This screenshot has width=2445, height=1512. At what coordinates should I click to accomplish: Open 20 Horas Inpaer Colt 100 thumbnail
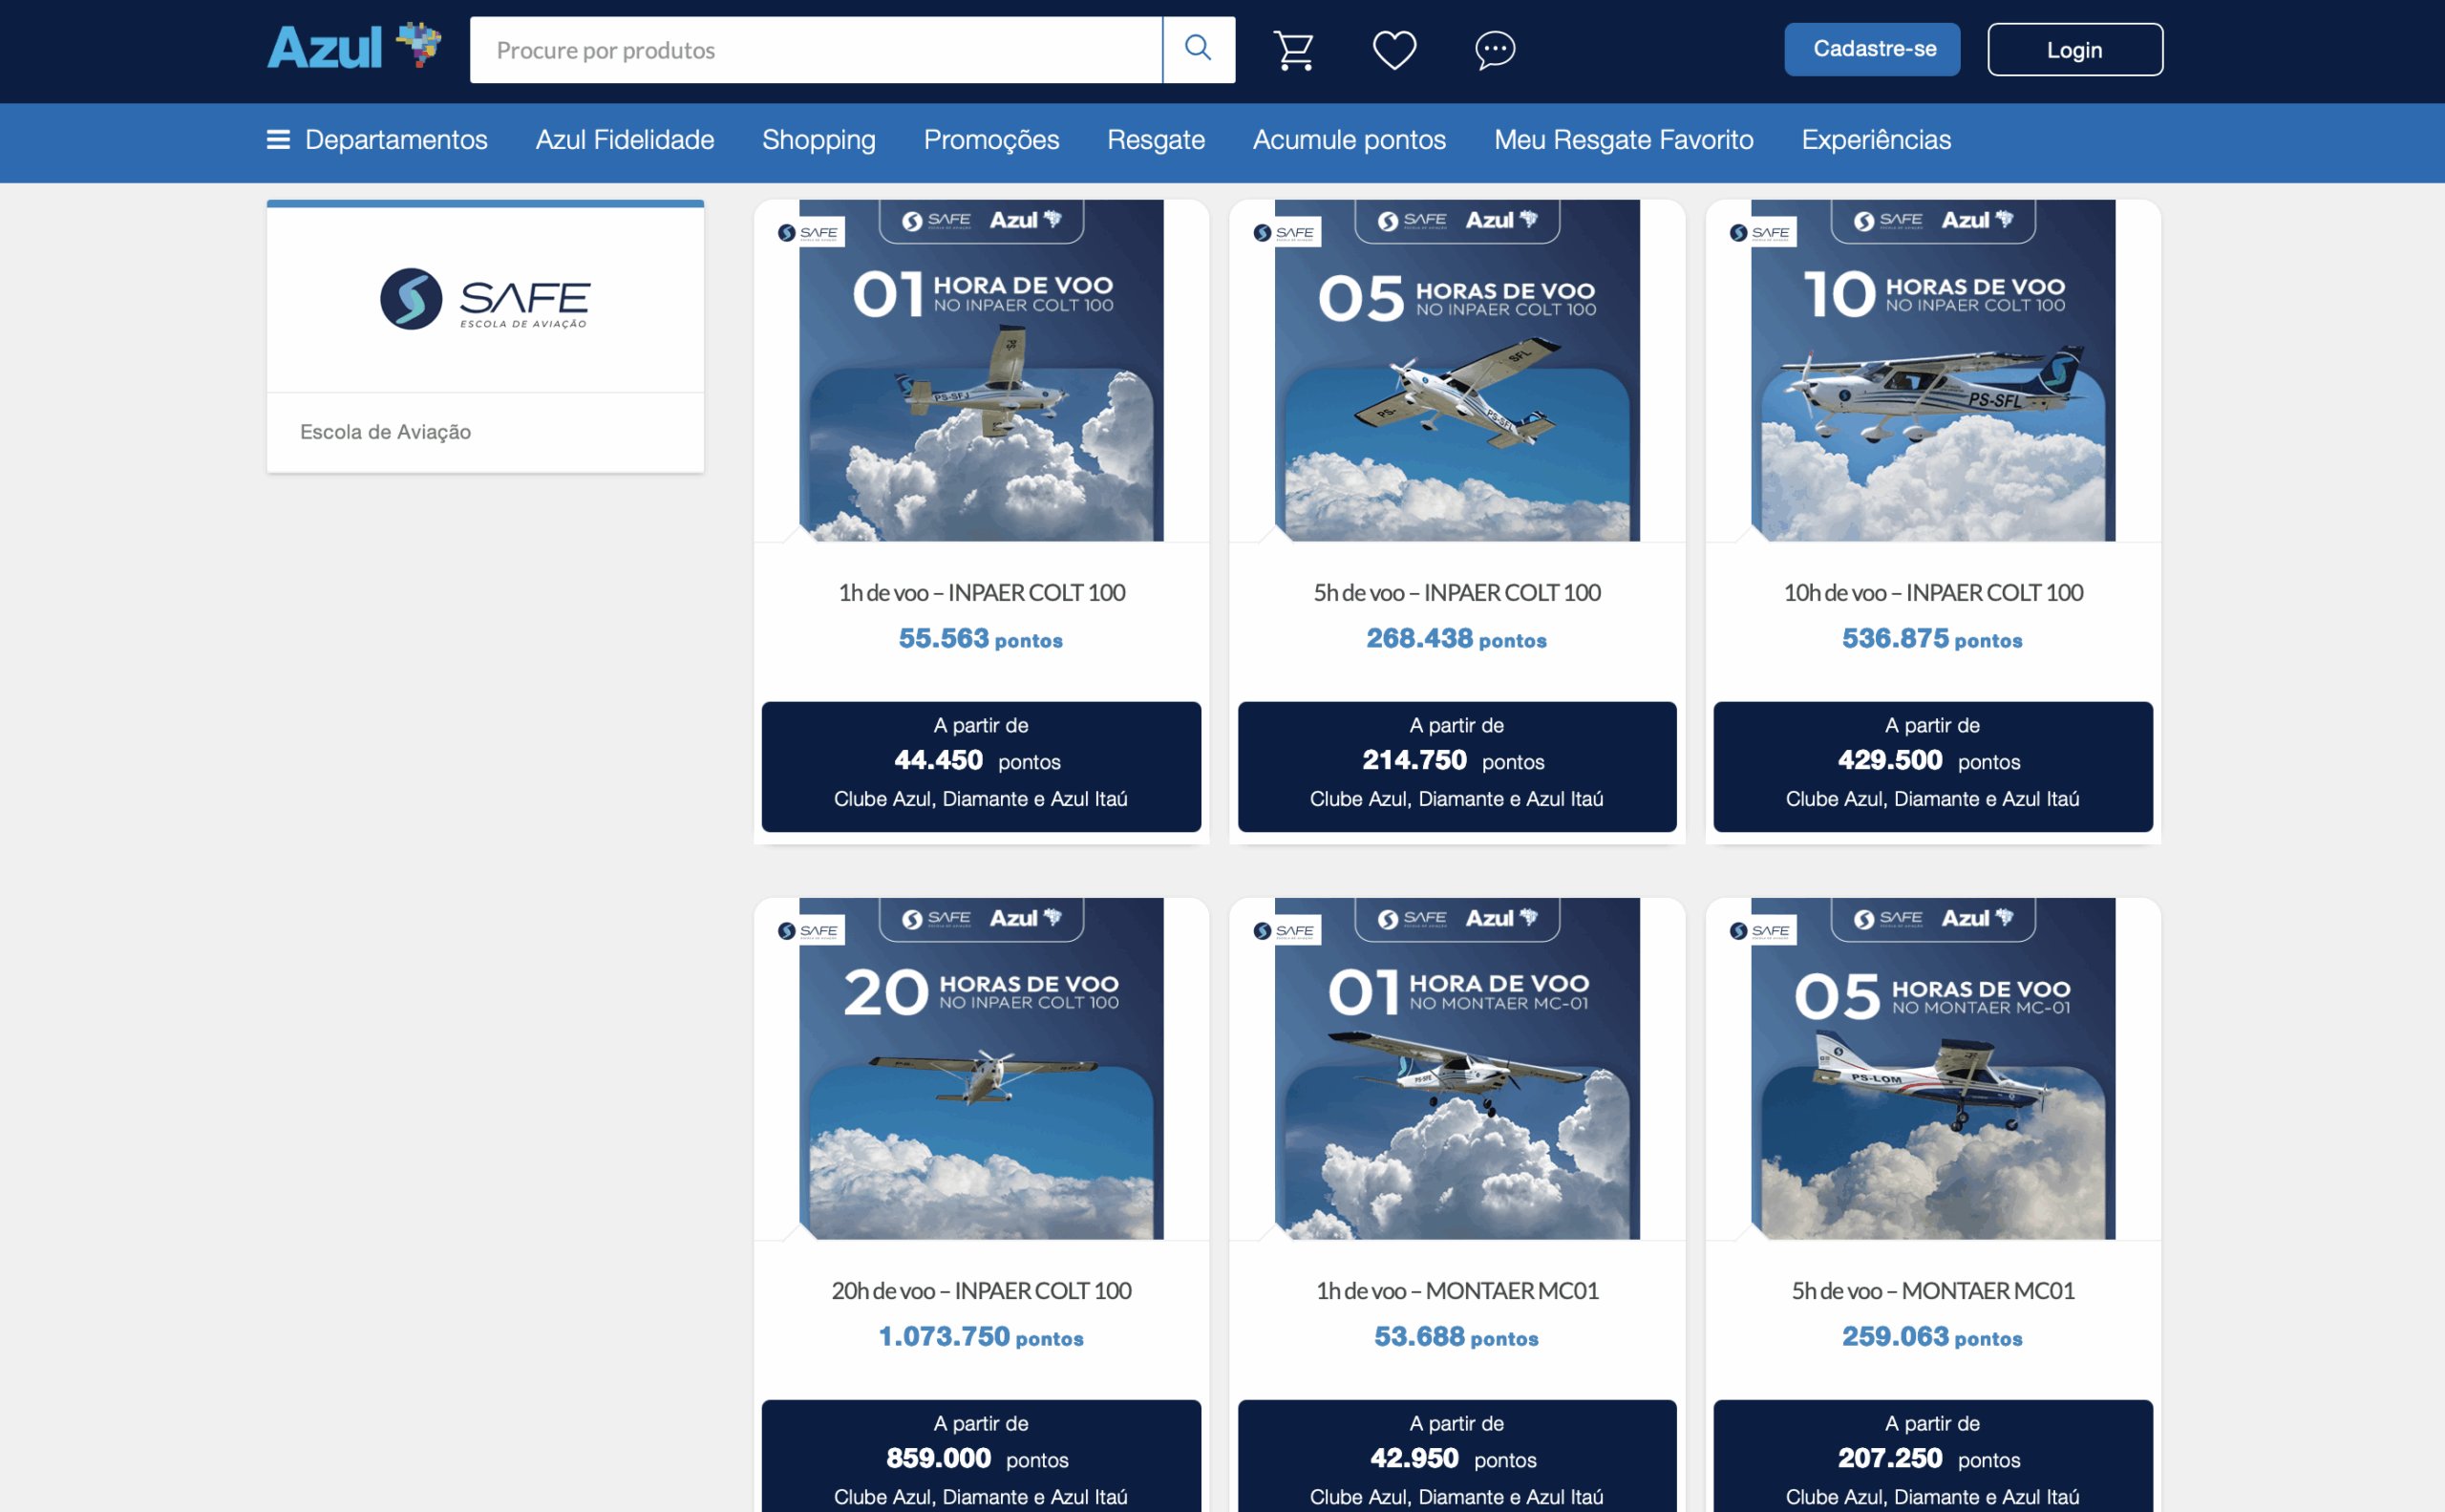[981, 1068]
